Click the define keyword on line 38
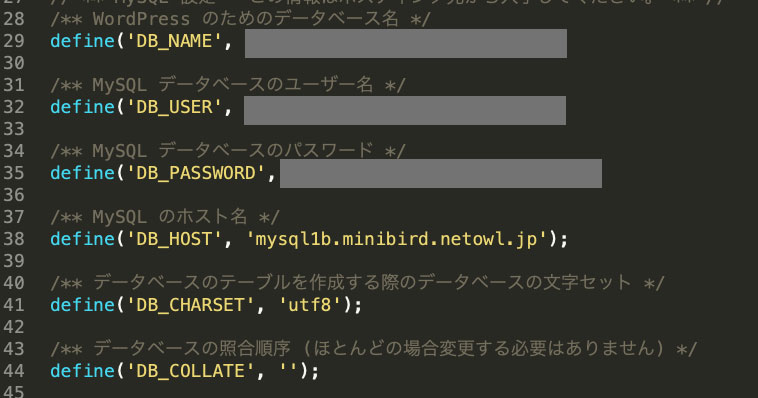This screenshot has height=398, width=758. point(82,239)
